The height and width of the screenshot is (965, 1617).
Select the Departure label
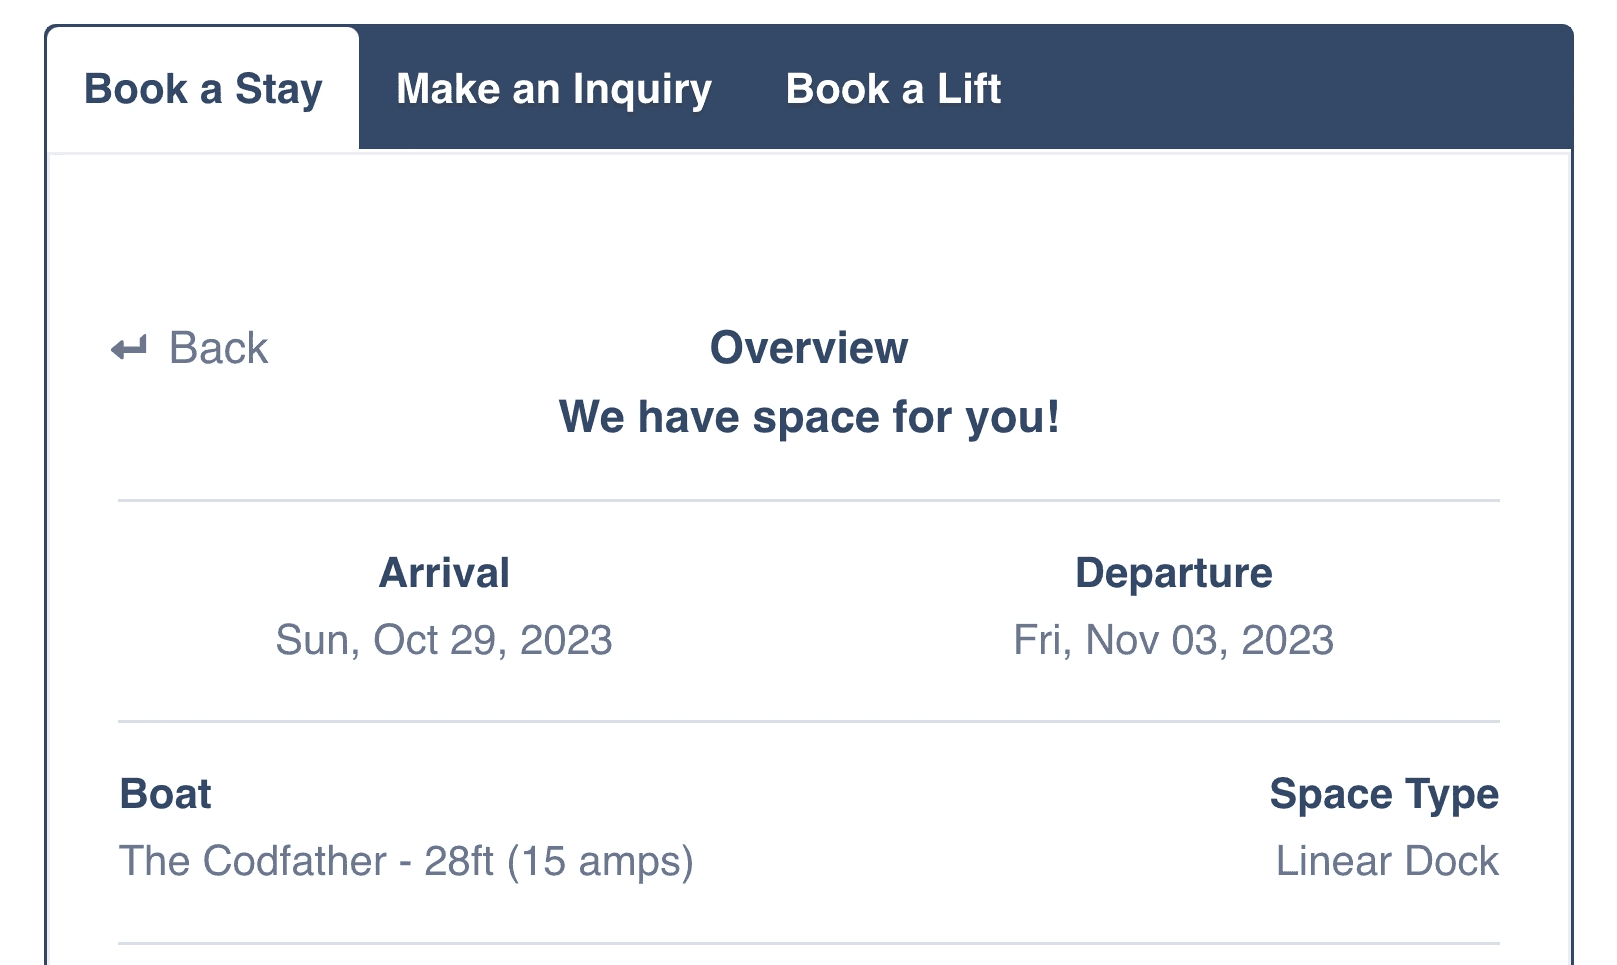pos(1174,573)
